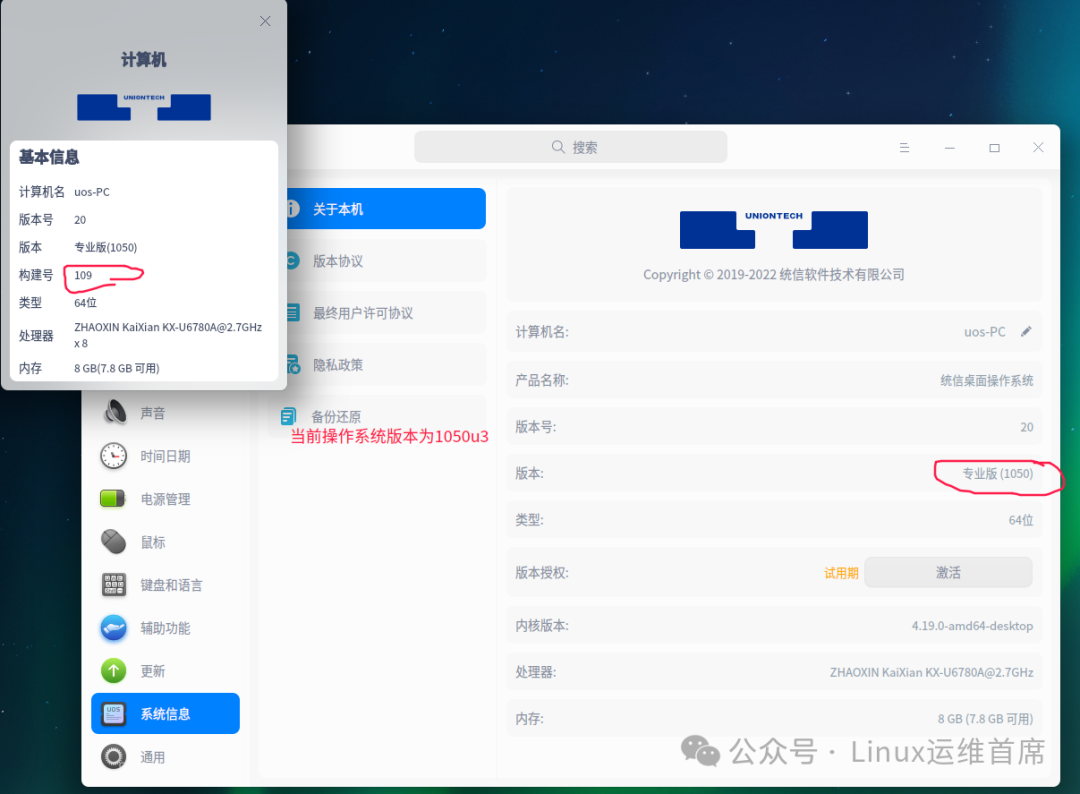Open Keyboard and Language (键盘和语言) settings
The height and width of the screenshot is (794, 1080).
coord(165,585)
